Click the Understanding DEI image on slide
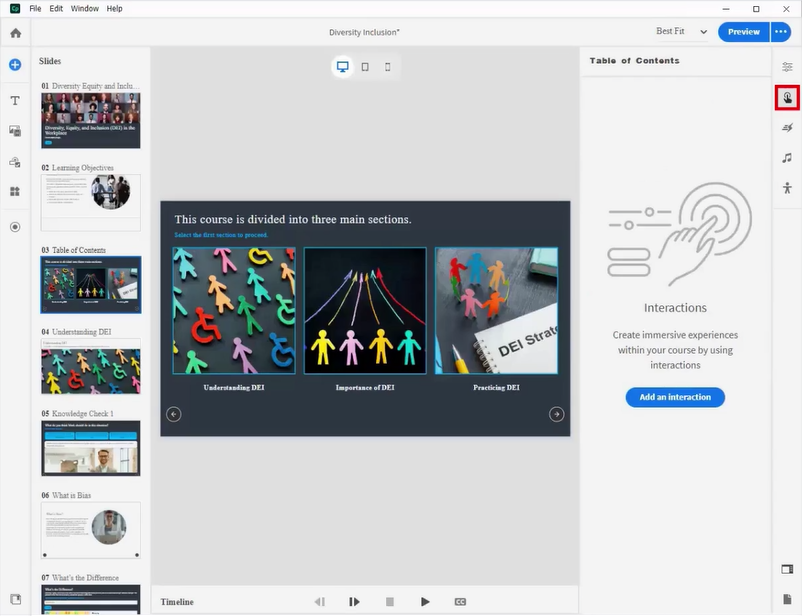802x616 pixels. tap(234, 311)
